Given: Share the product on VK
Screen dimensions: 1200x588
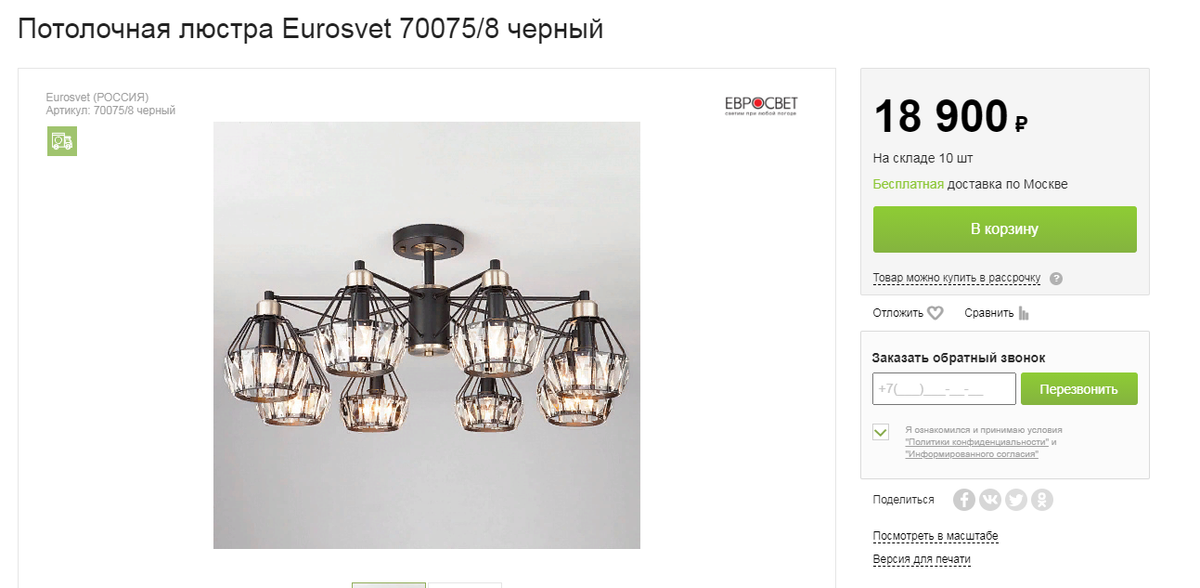Looking at the screenshot, I should [x=990, y=500].
